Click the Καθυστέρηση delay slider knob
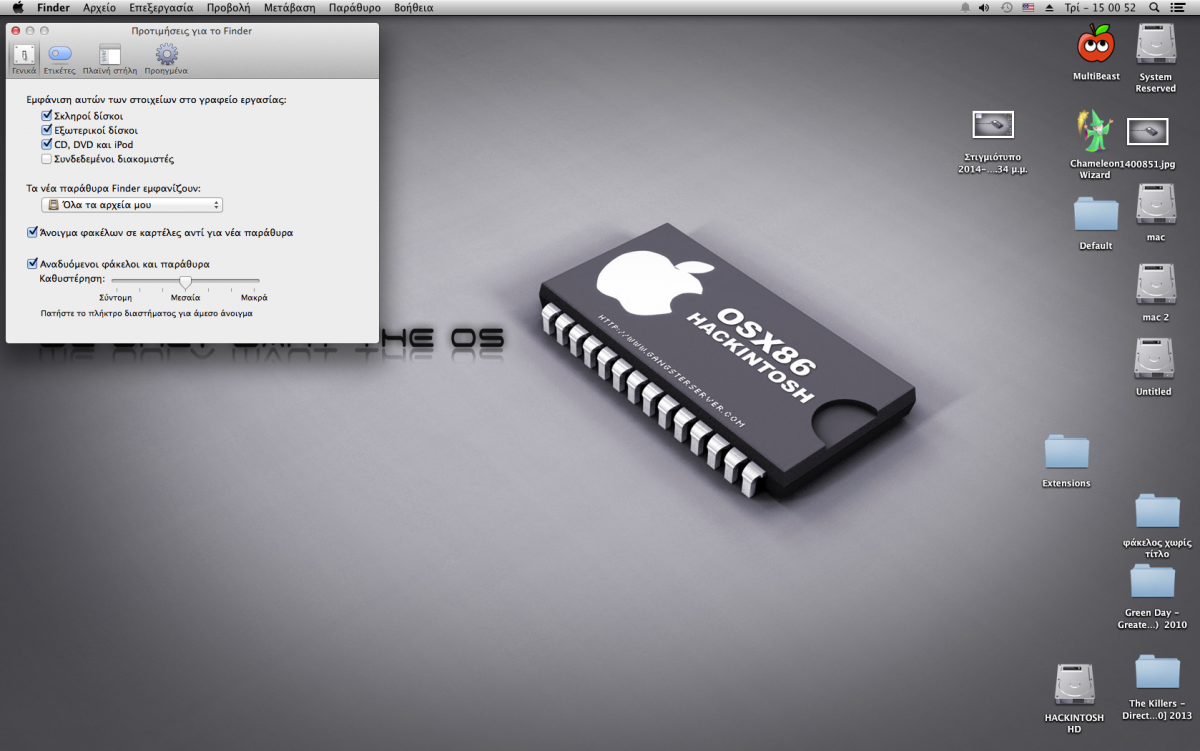 (x=185, y=283)
